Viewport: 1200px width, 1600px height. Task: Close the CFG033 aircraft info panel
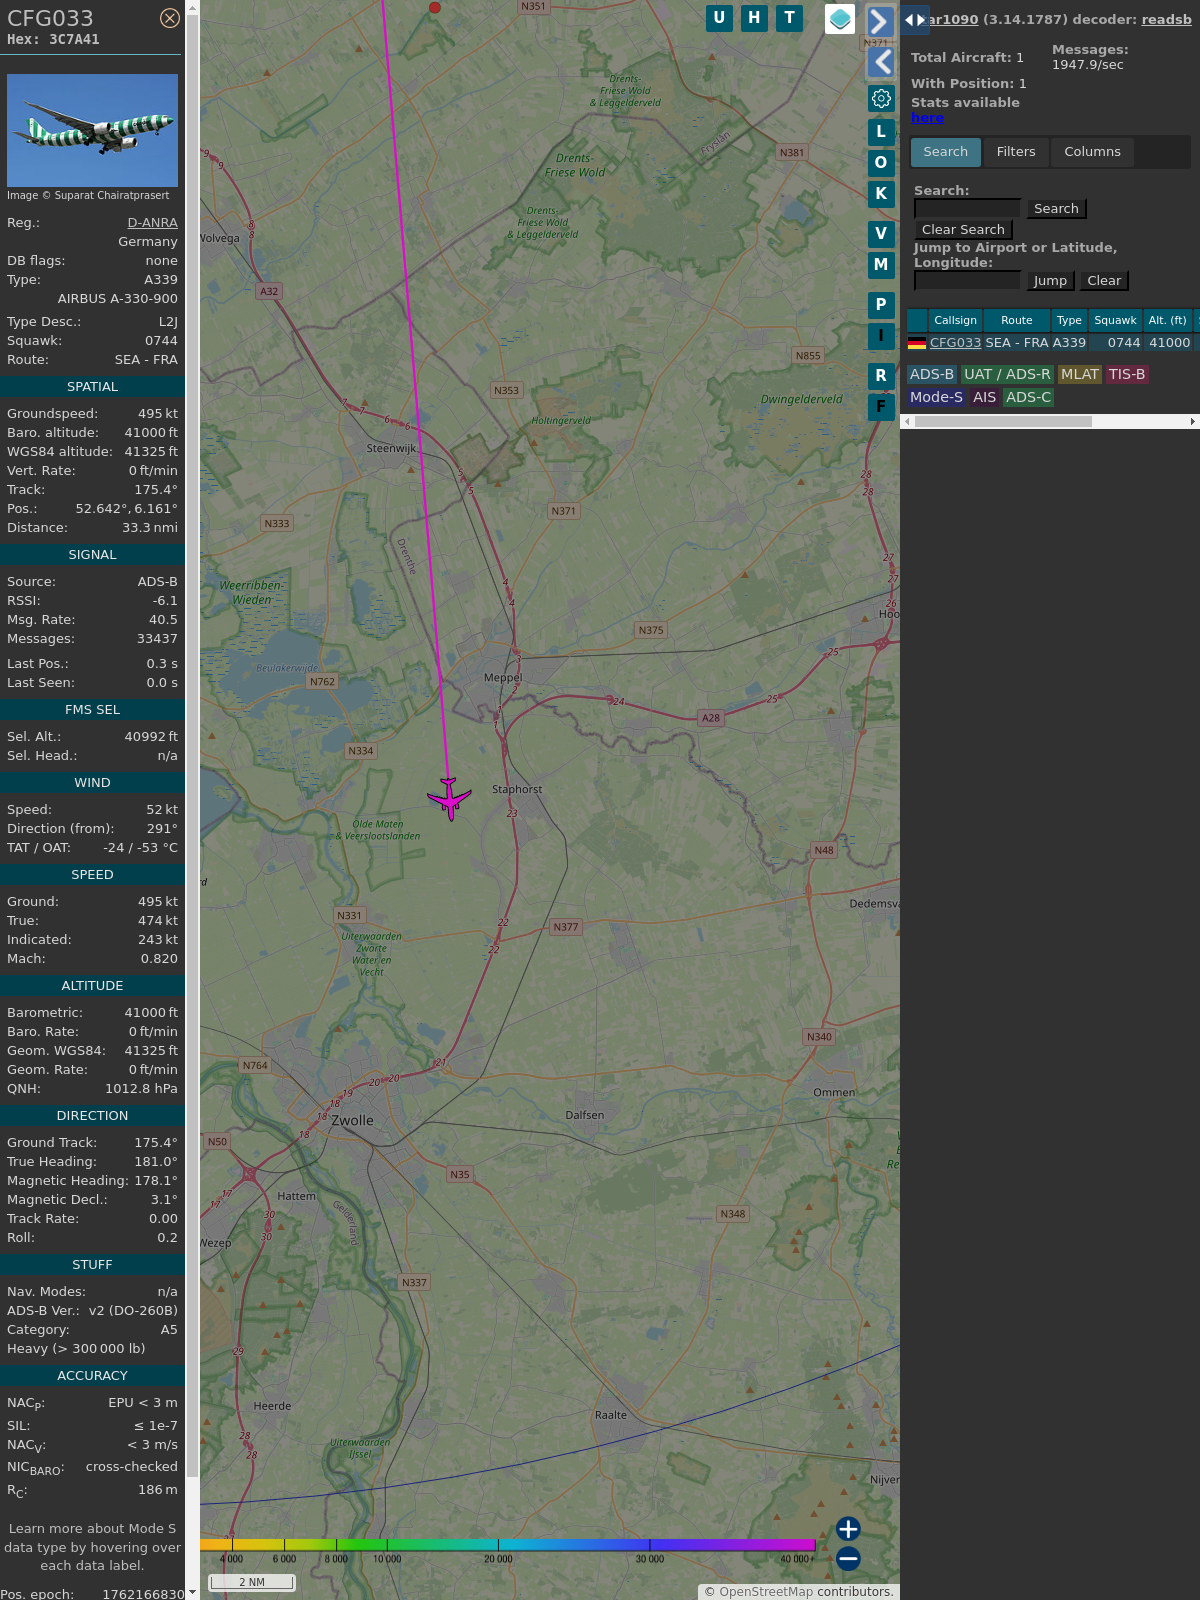point(170,18)
